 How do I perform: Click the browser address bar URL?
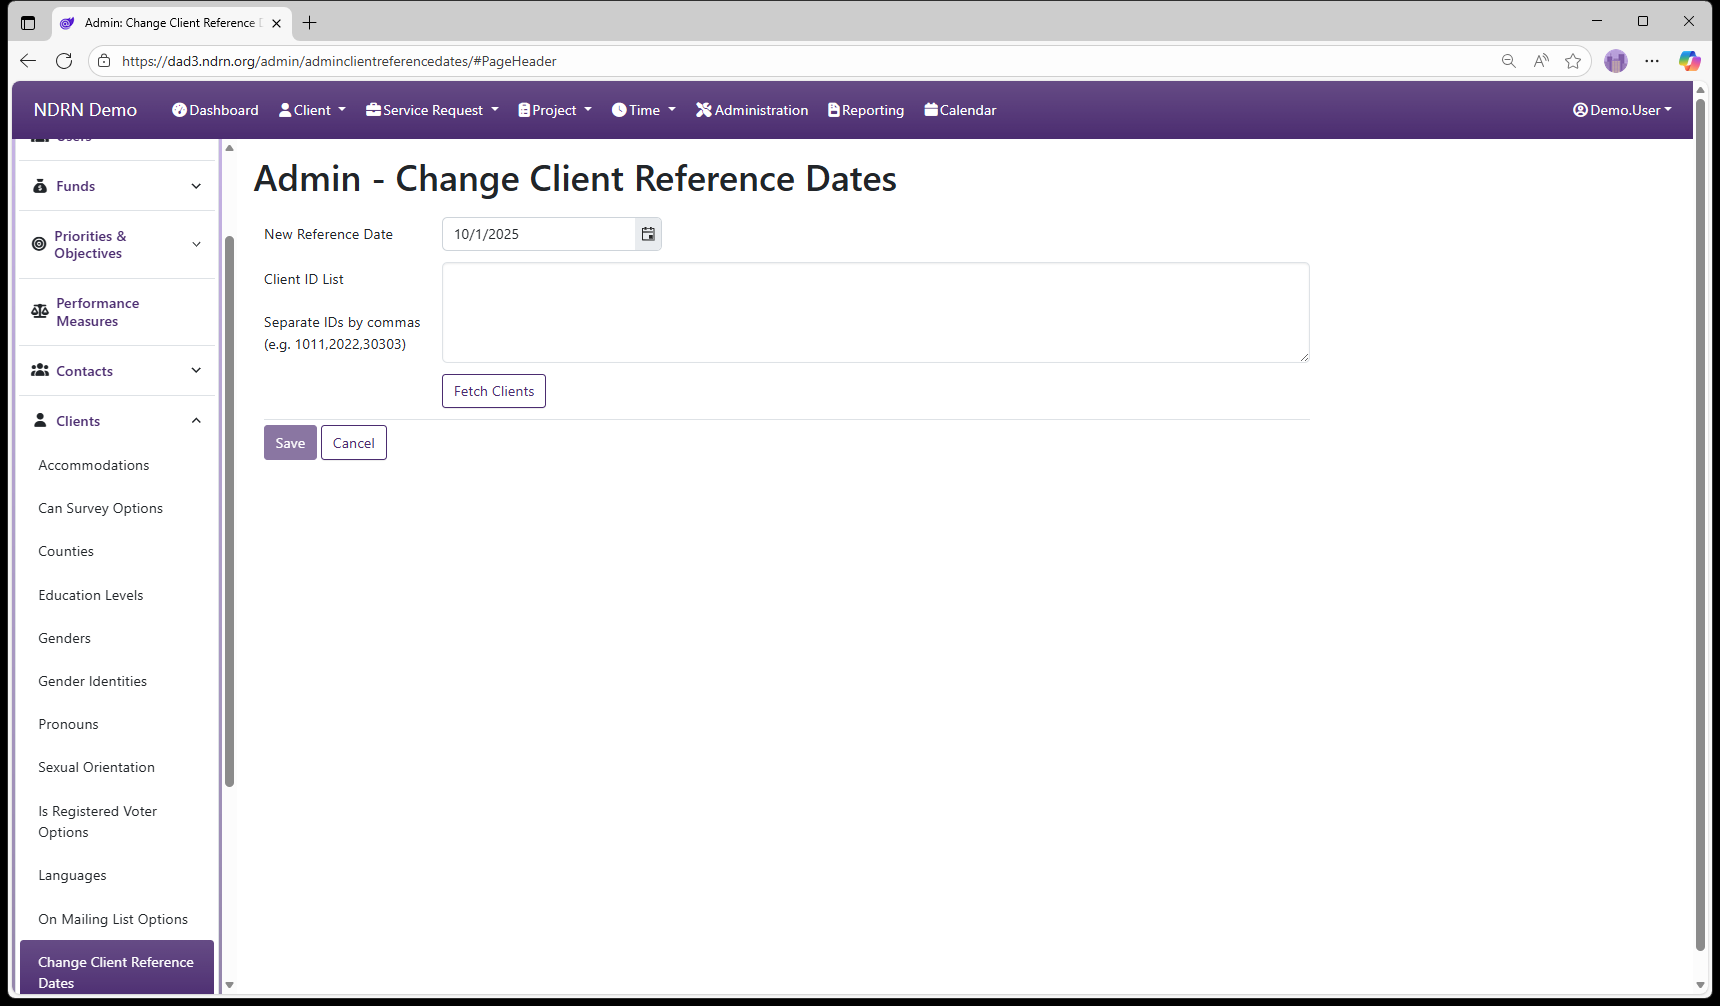(339, 61)
